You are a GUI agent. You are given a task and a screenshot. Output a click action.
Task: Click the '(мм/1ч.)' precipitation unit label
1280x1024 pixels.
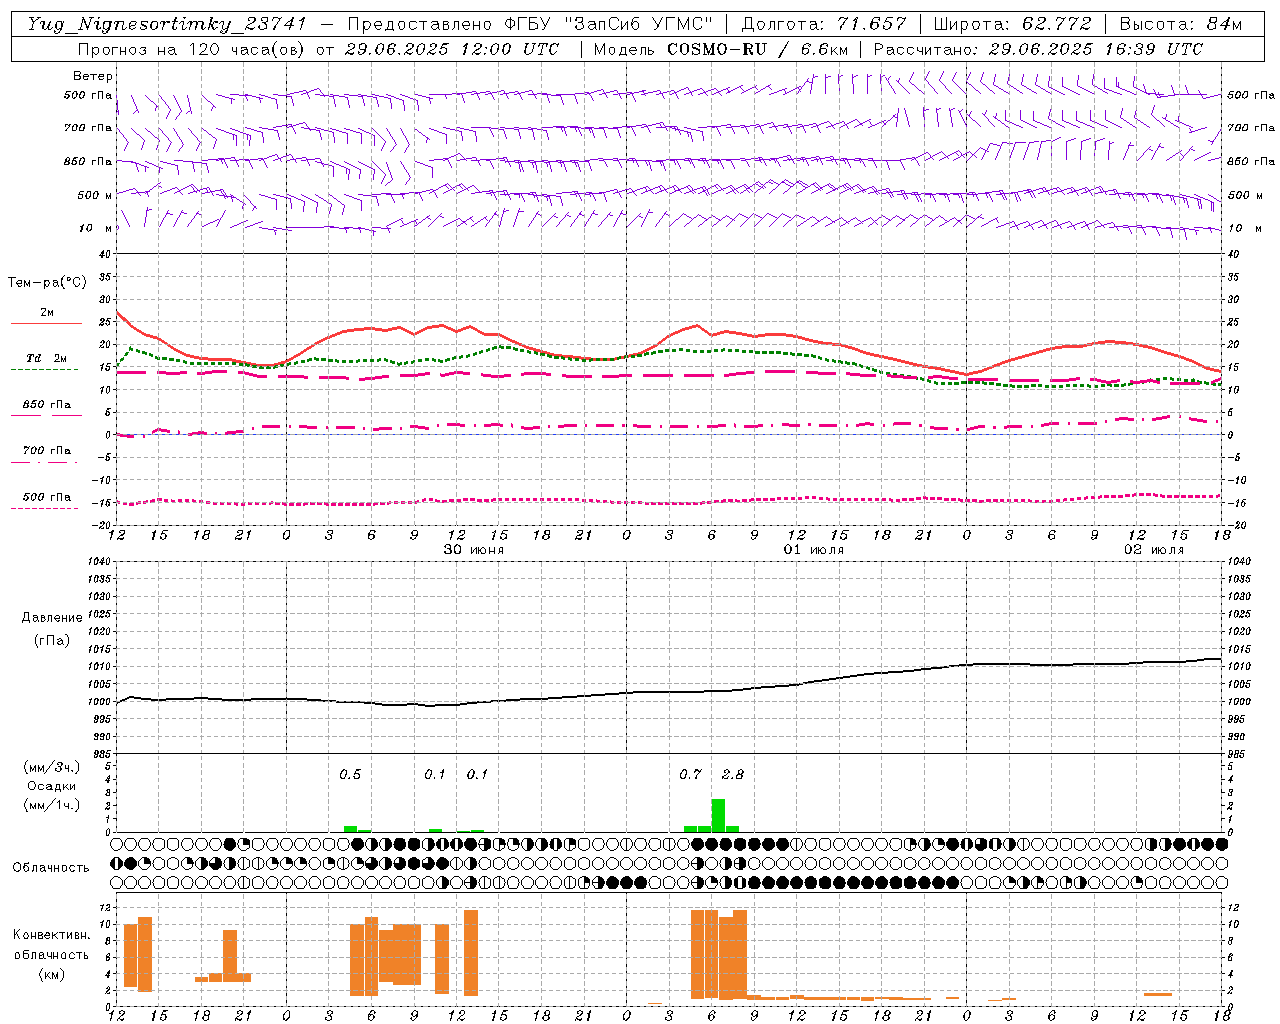[x=51, y=805]
